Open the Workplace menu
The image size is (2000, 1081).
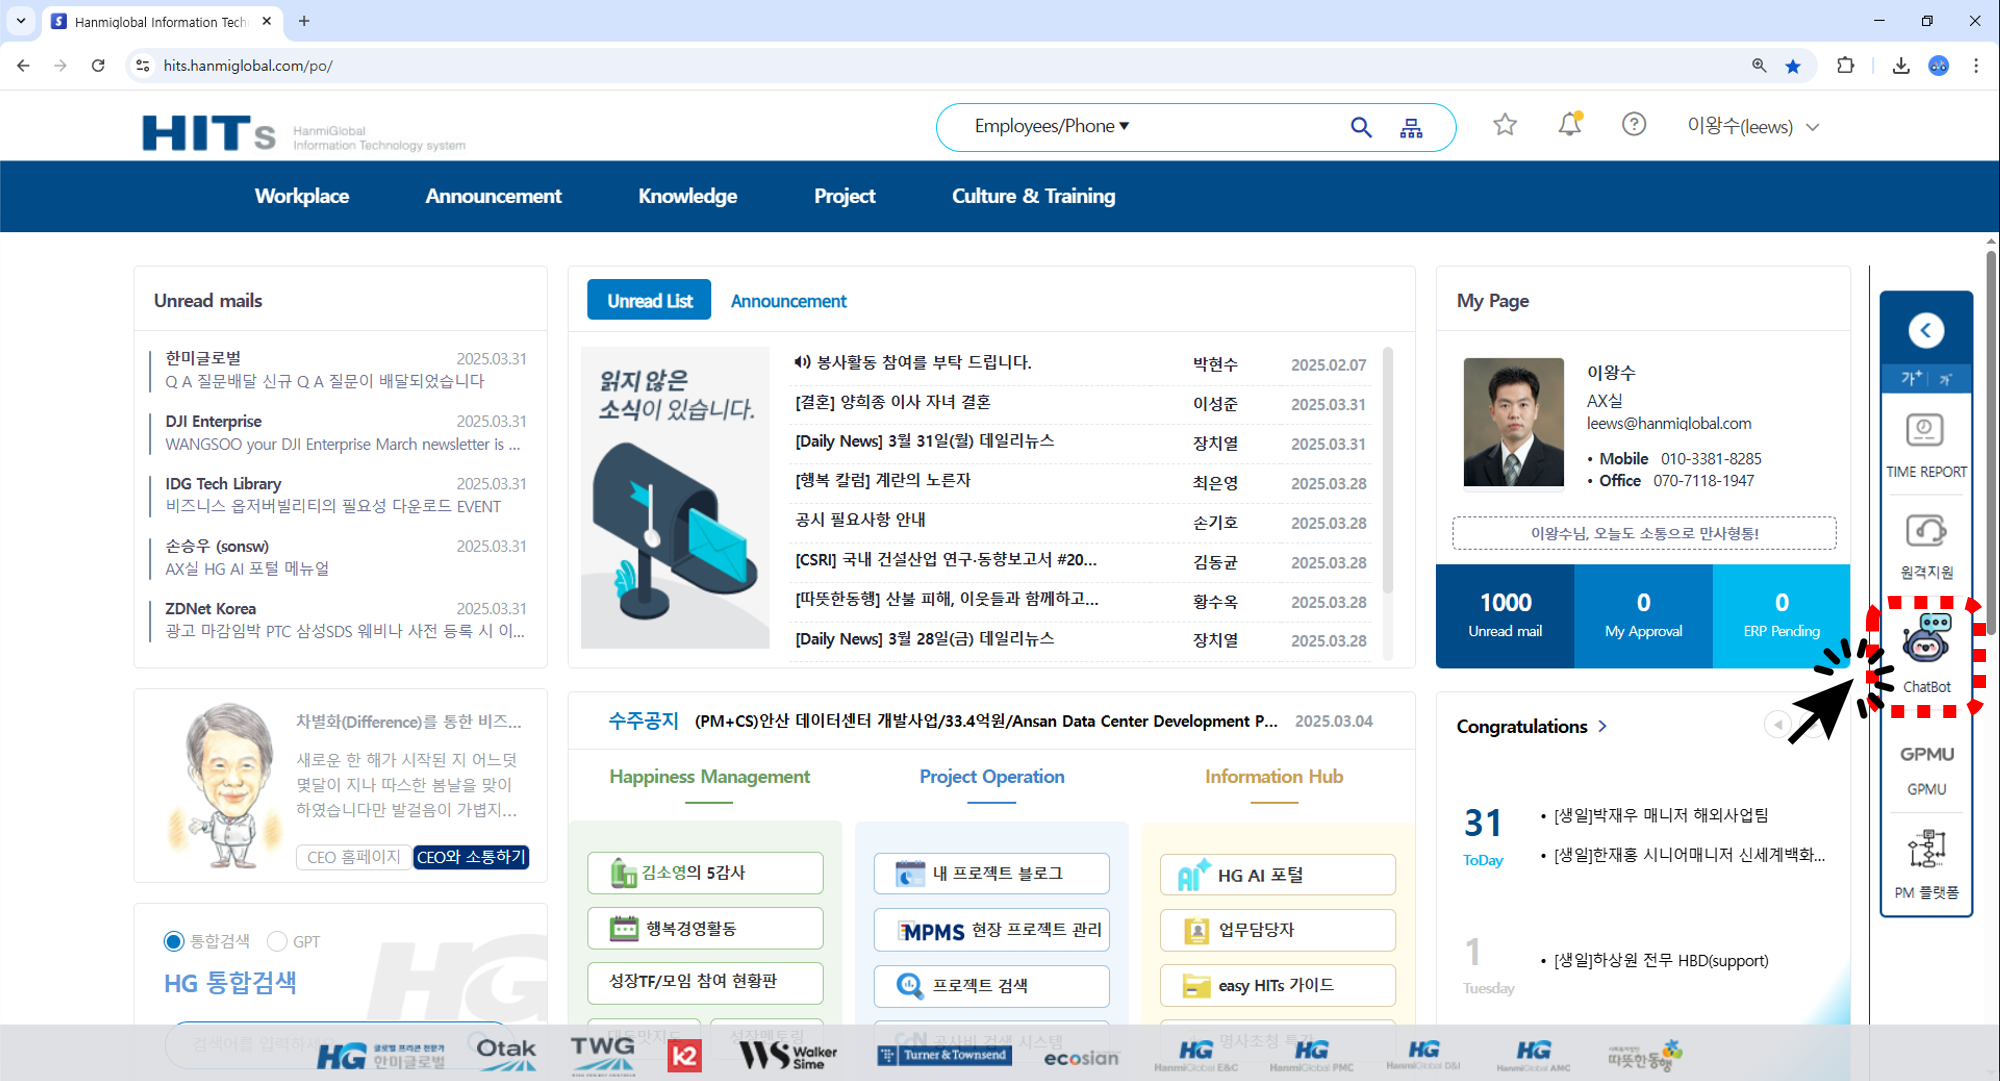pos(302,196)
